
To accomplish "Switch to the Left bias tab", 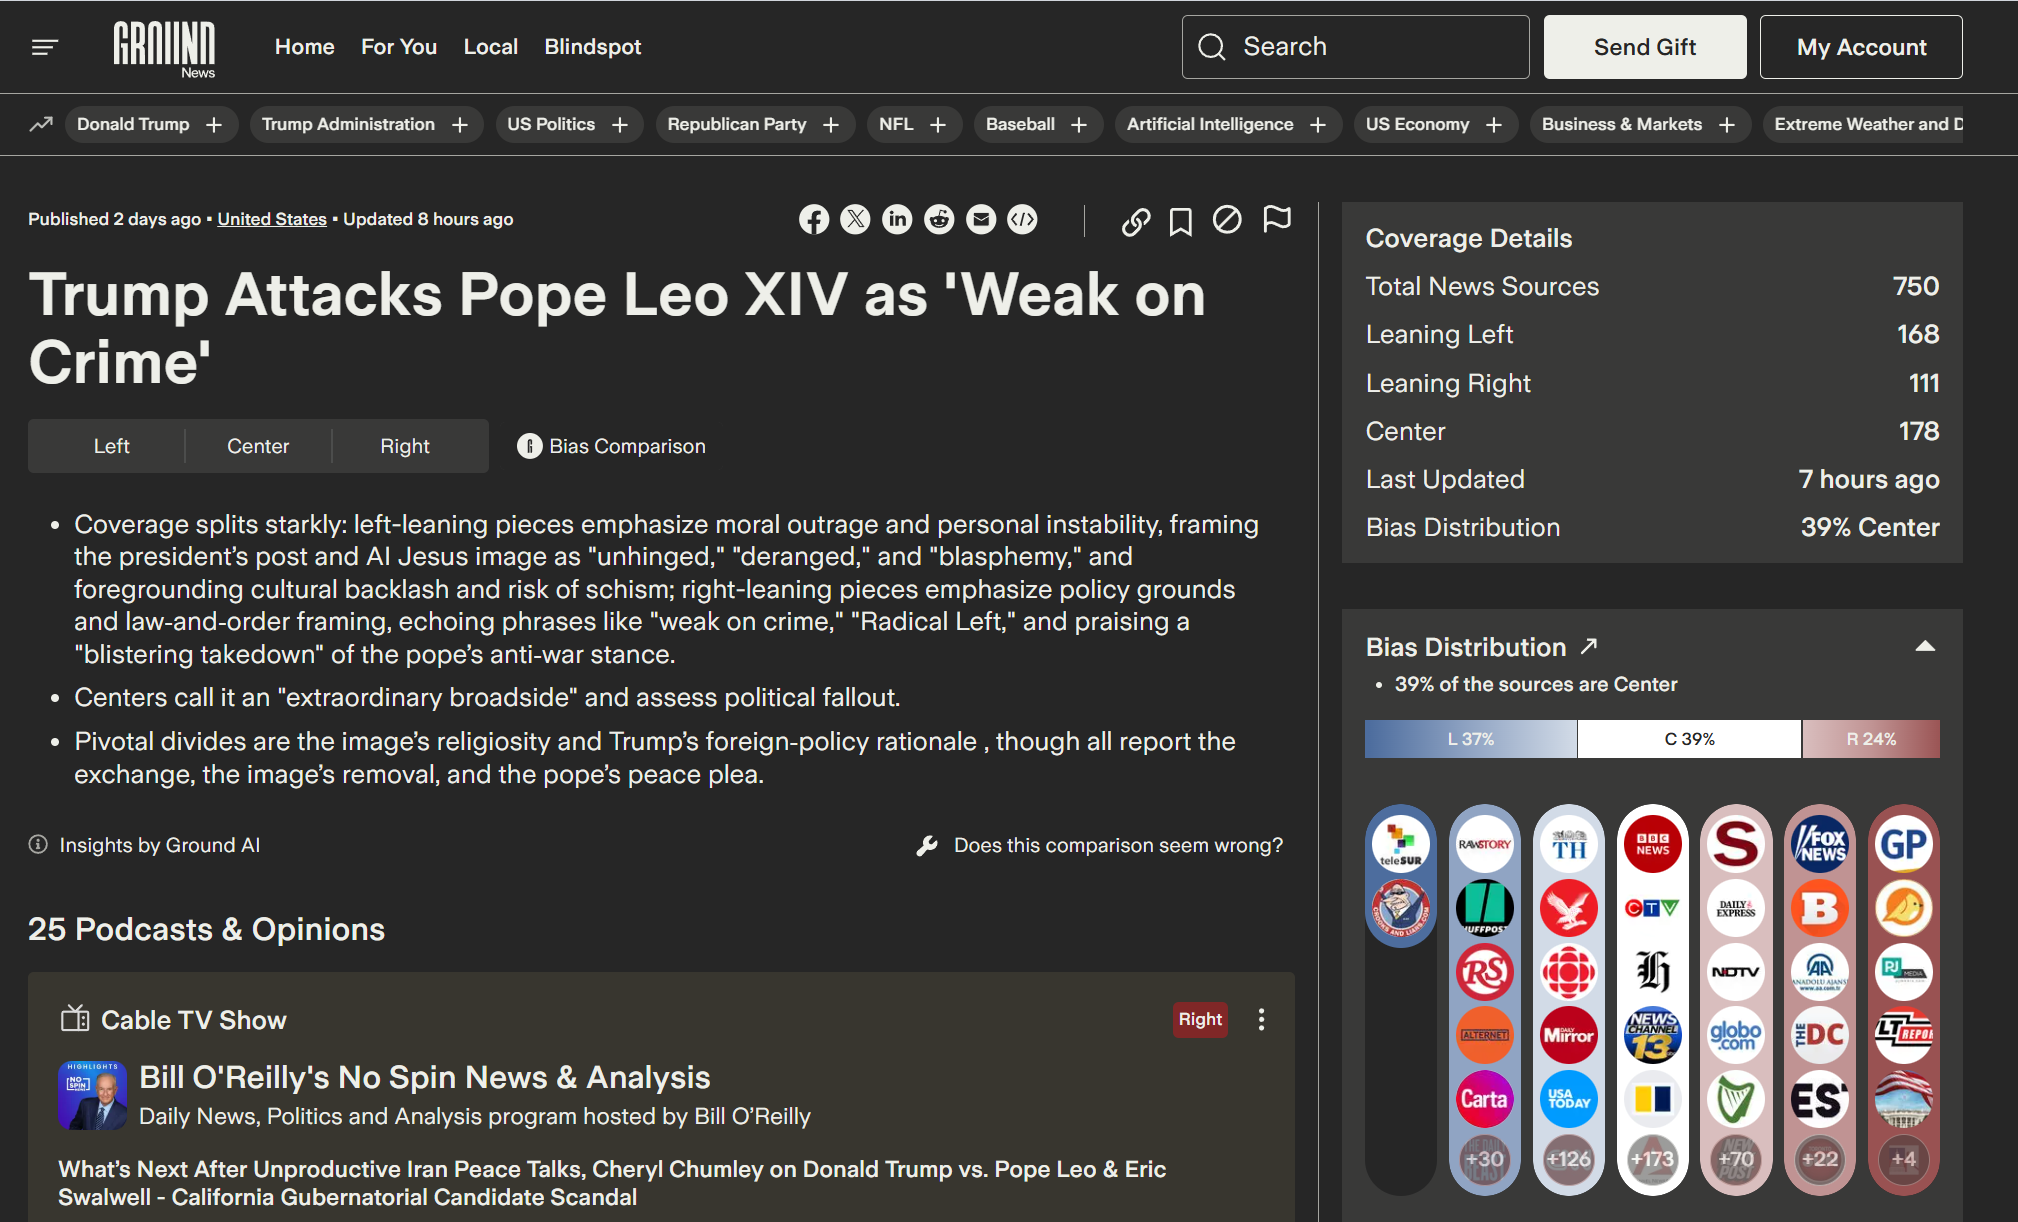I will click(x=111, y=446).
